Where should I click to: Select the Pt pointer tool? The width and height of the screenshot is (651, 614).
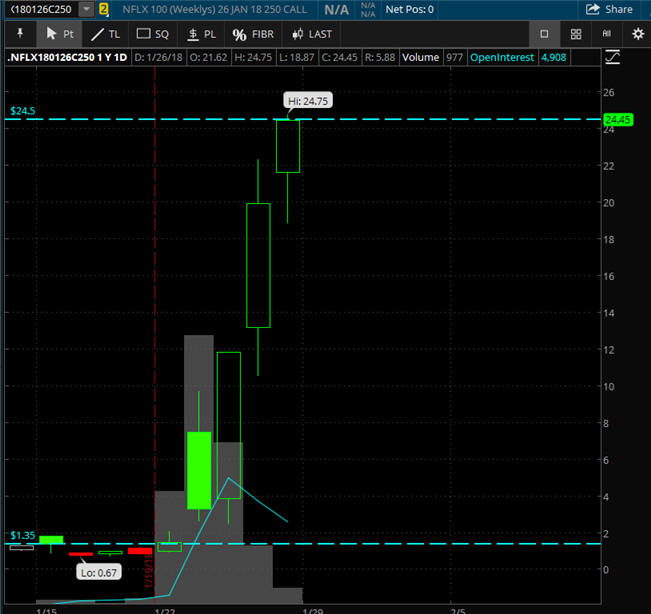pyautogui.click(x=60, y=34)
